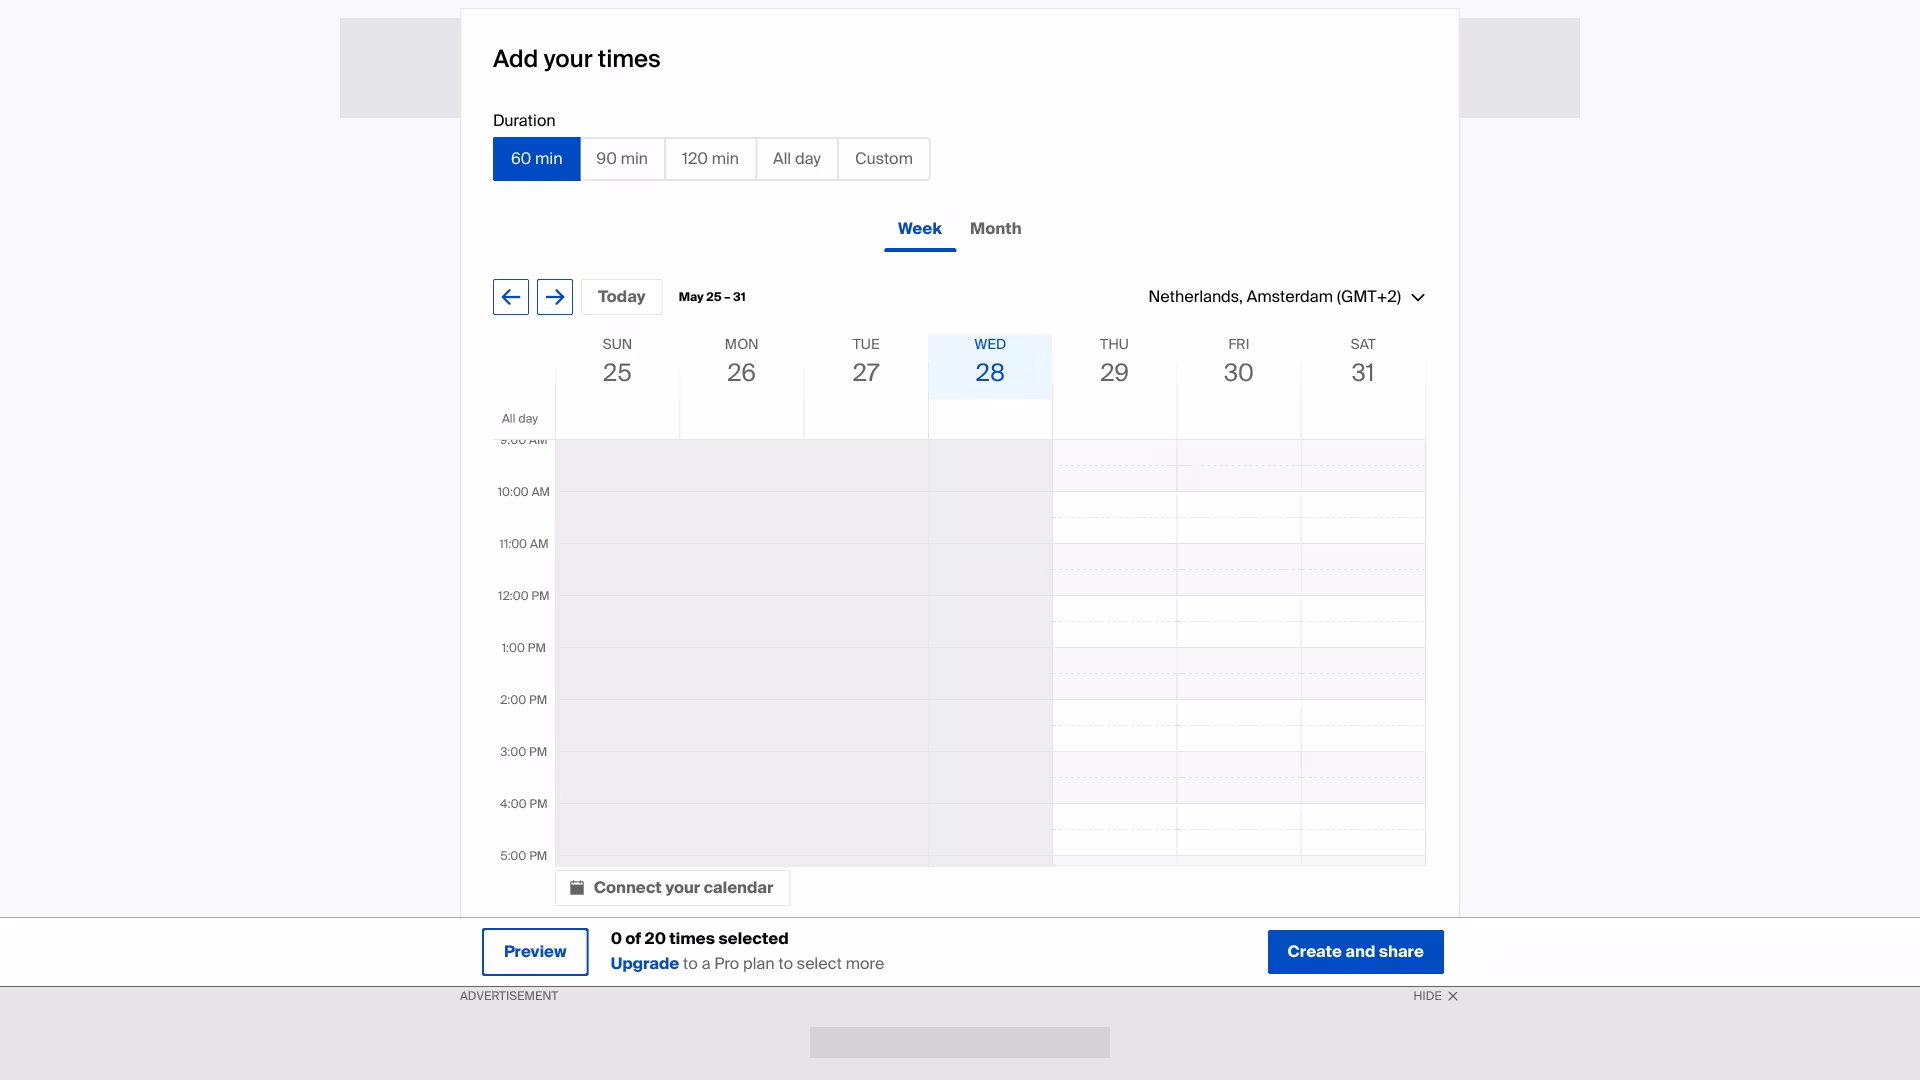Select Wednesday 28 column header

(990, 365)
